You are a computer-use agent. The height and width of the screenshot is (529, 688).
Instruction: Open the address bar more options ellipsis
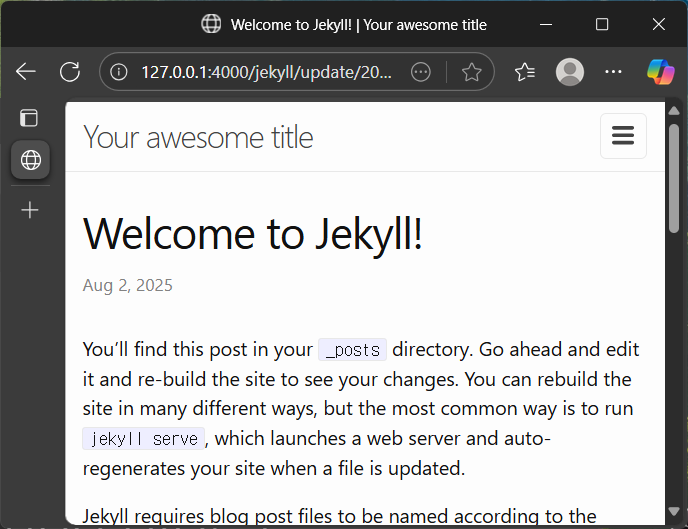[421, 72]
